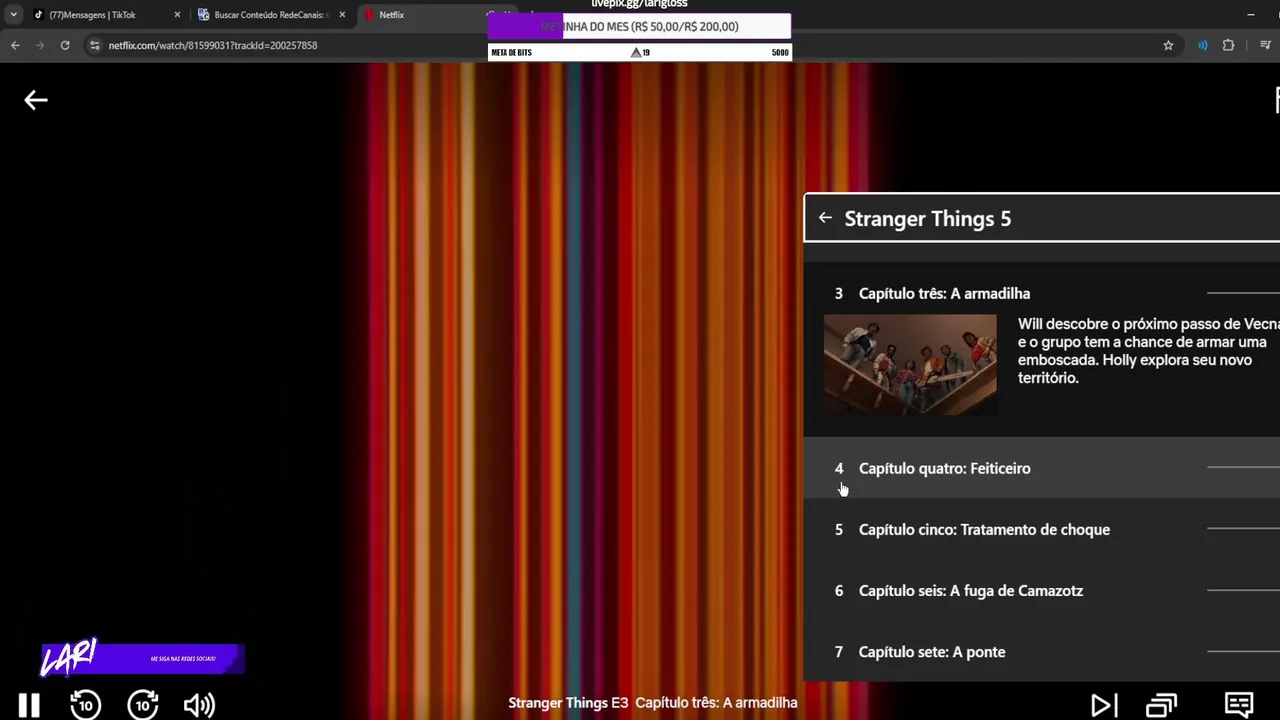Click the browser back button
Screen dimensions: 1280x720
pyautogui.click(x=15, y=45)
